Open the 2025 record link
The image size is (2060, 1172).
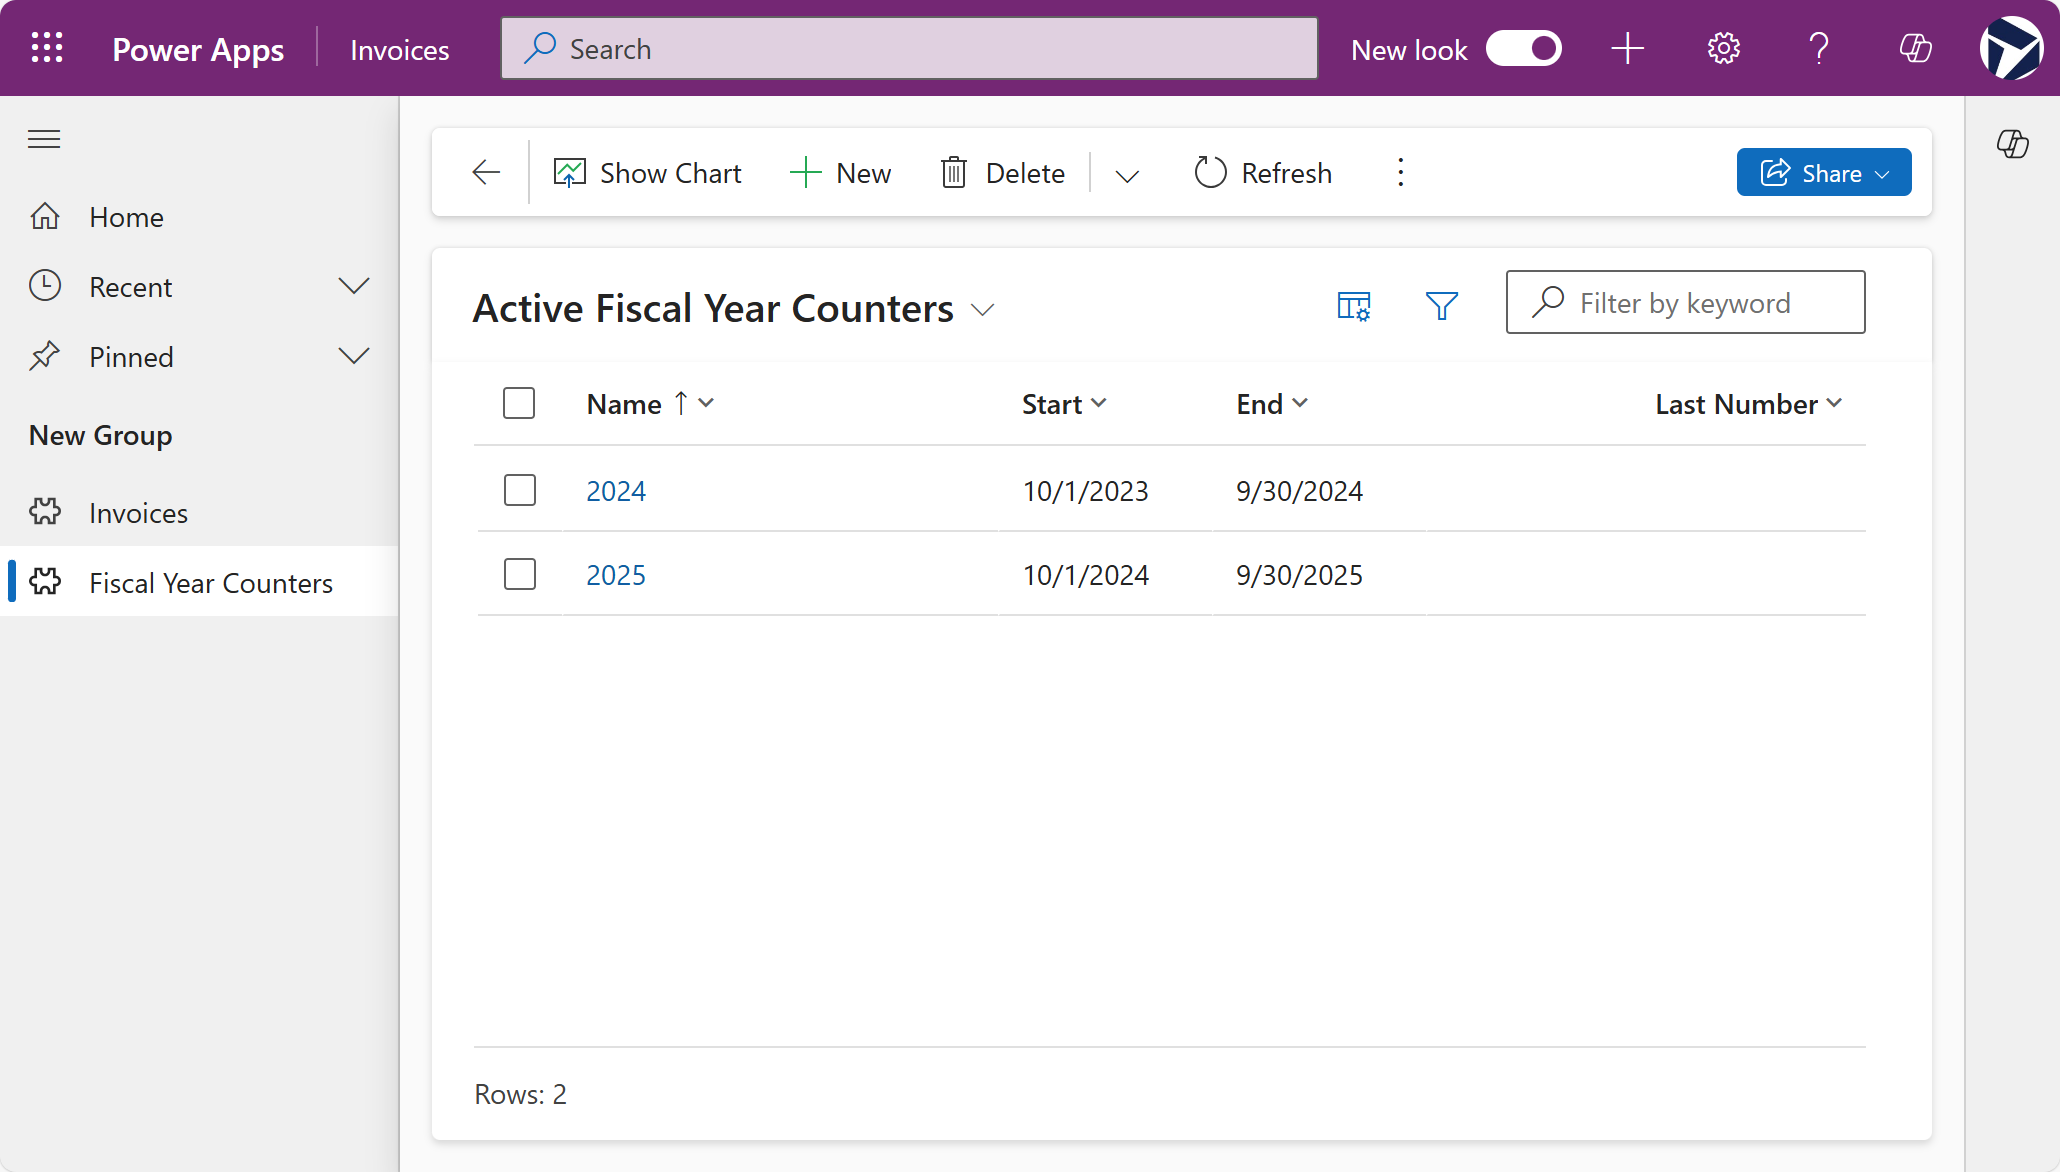pos(616,575)
